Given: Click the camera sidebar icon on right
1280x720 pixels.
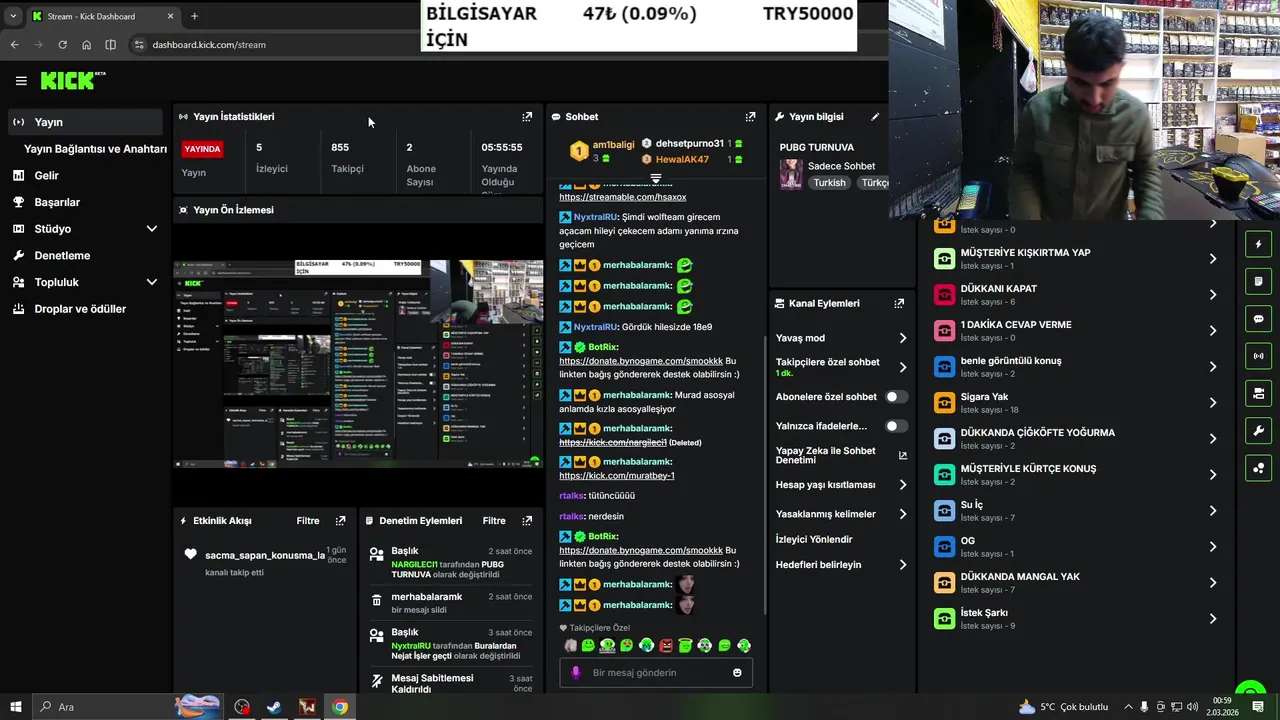Looking at the screenshot, I should tap(1259, 393).
